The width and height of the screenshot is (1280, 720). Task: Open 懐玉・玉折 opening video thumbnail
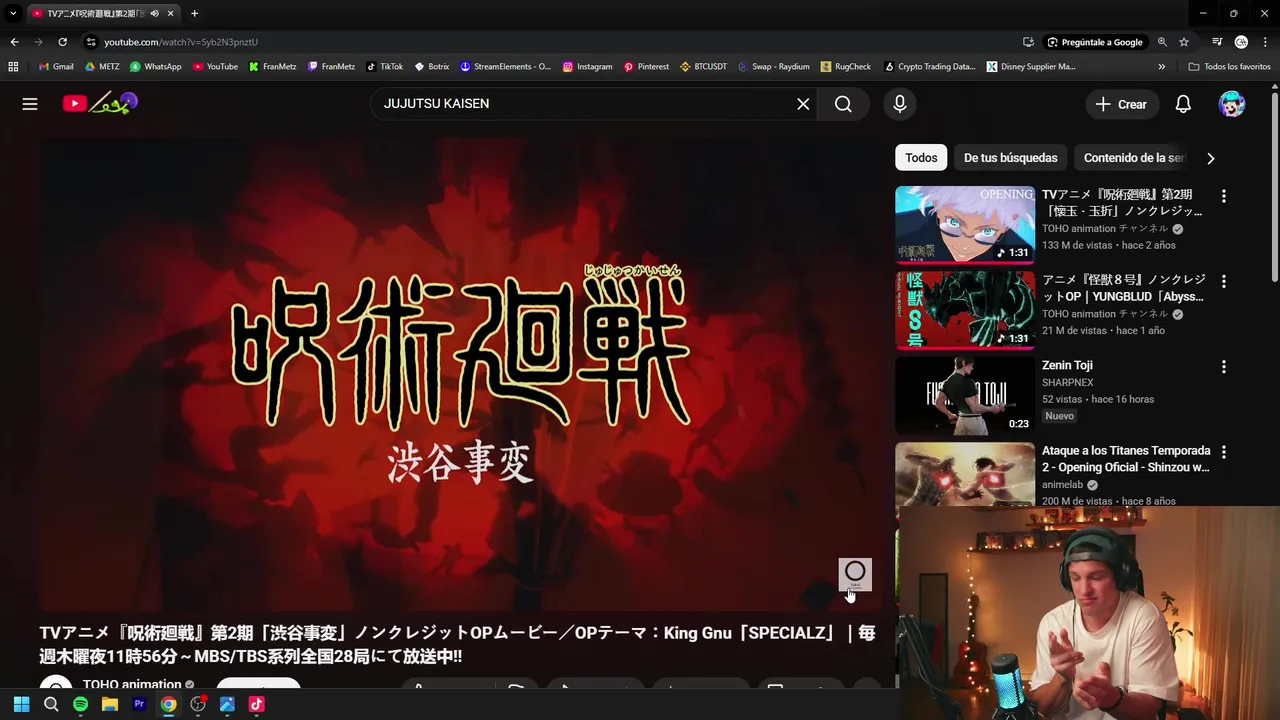tap(965, 225)
